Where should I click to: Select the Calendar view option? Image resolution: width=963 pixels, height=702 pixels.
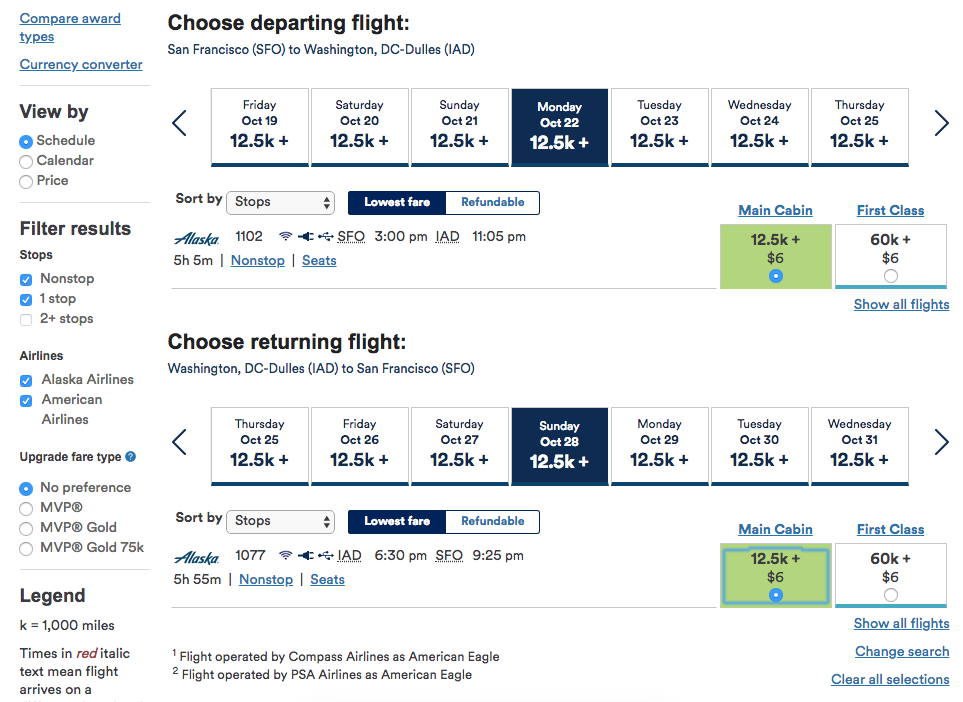point(26,161)
